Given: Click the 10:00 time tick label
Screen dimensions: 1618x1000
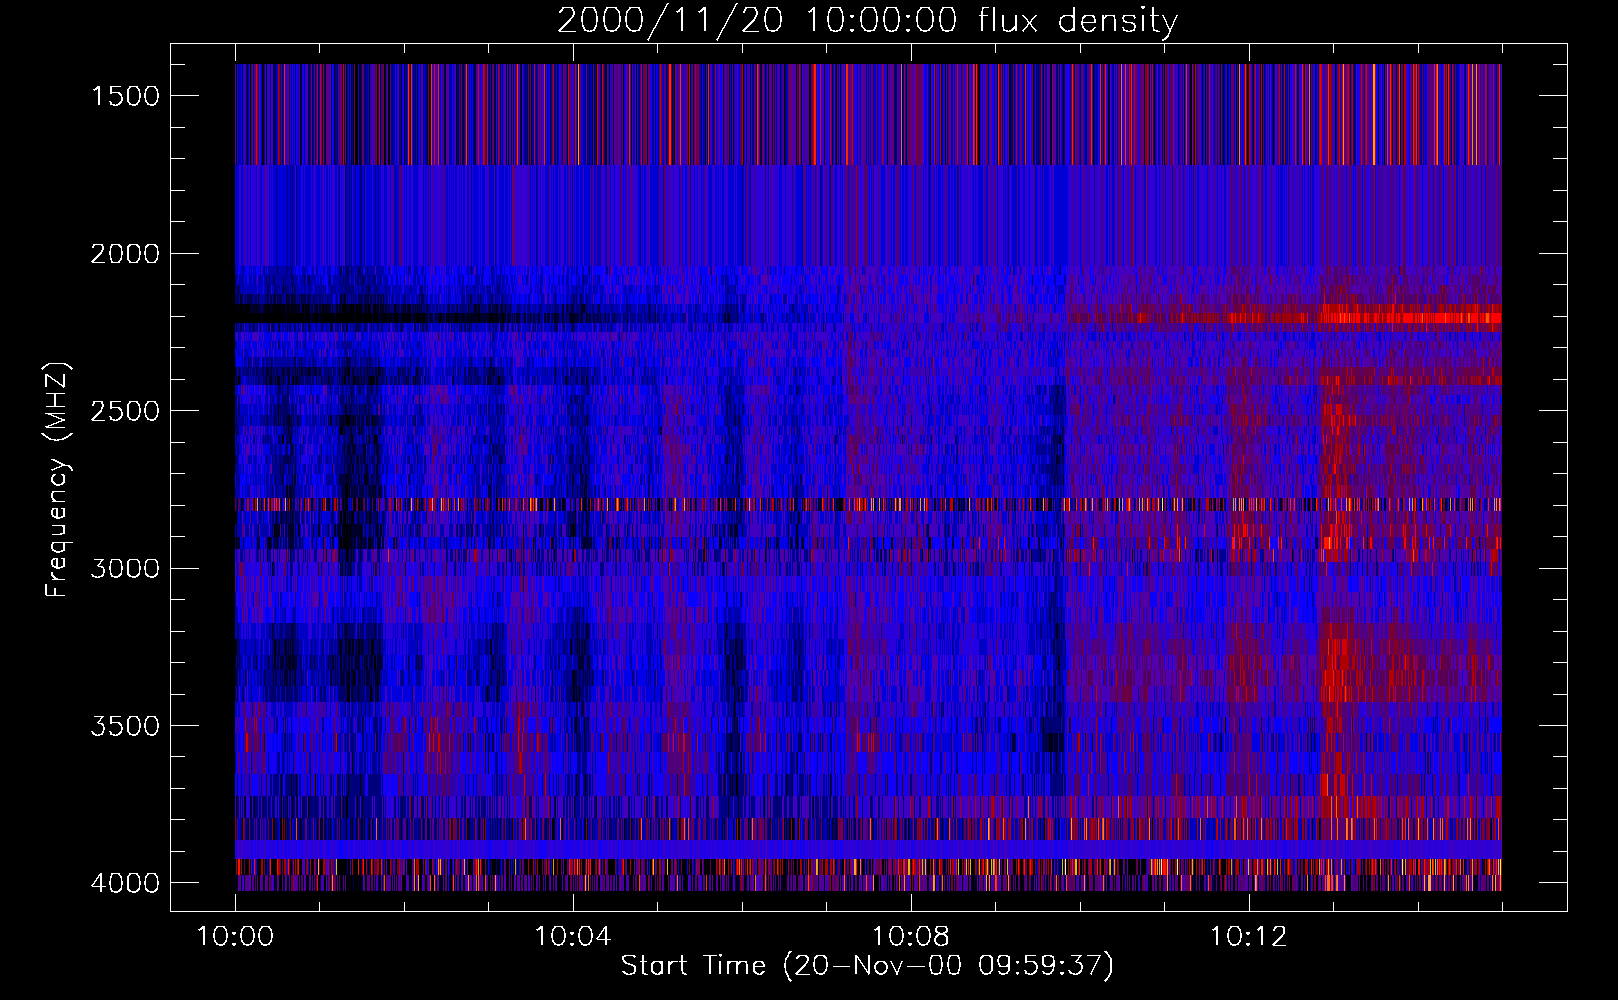Looking at the screenshot, I should pyautogui.click(x=235, y=937).
